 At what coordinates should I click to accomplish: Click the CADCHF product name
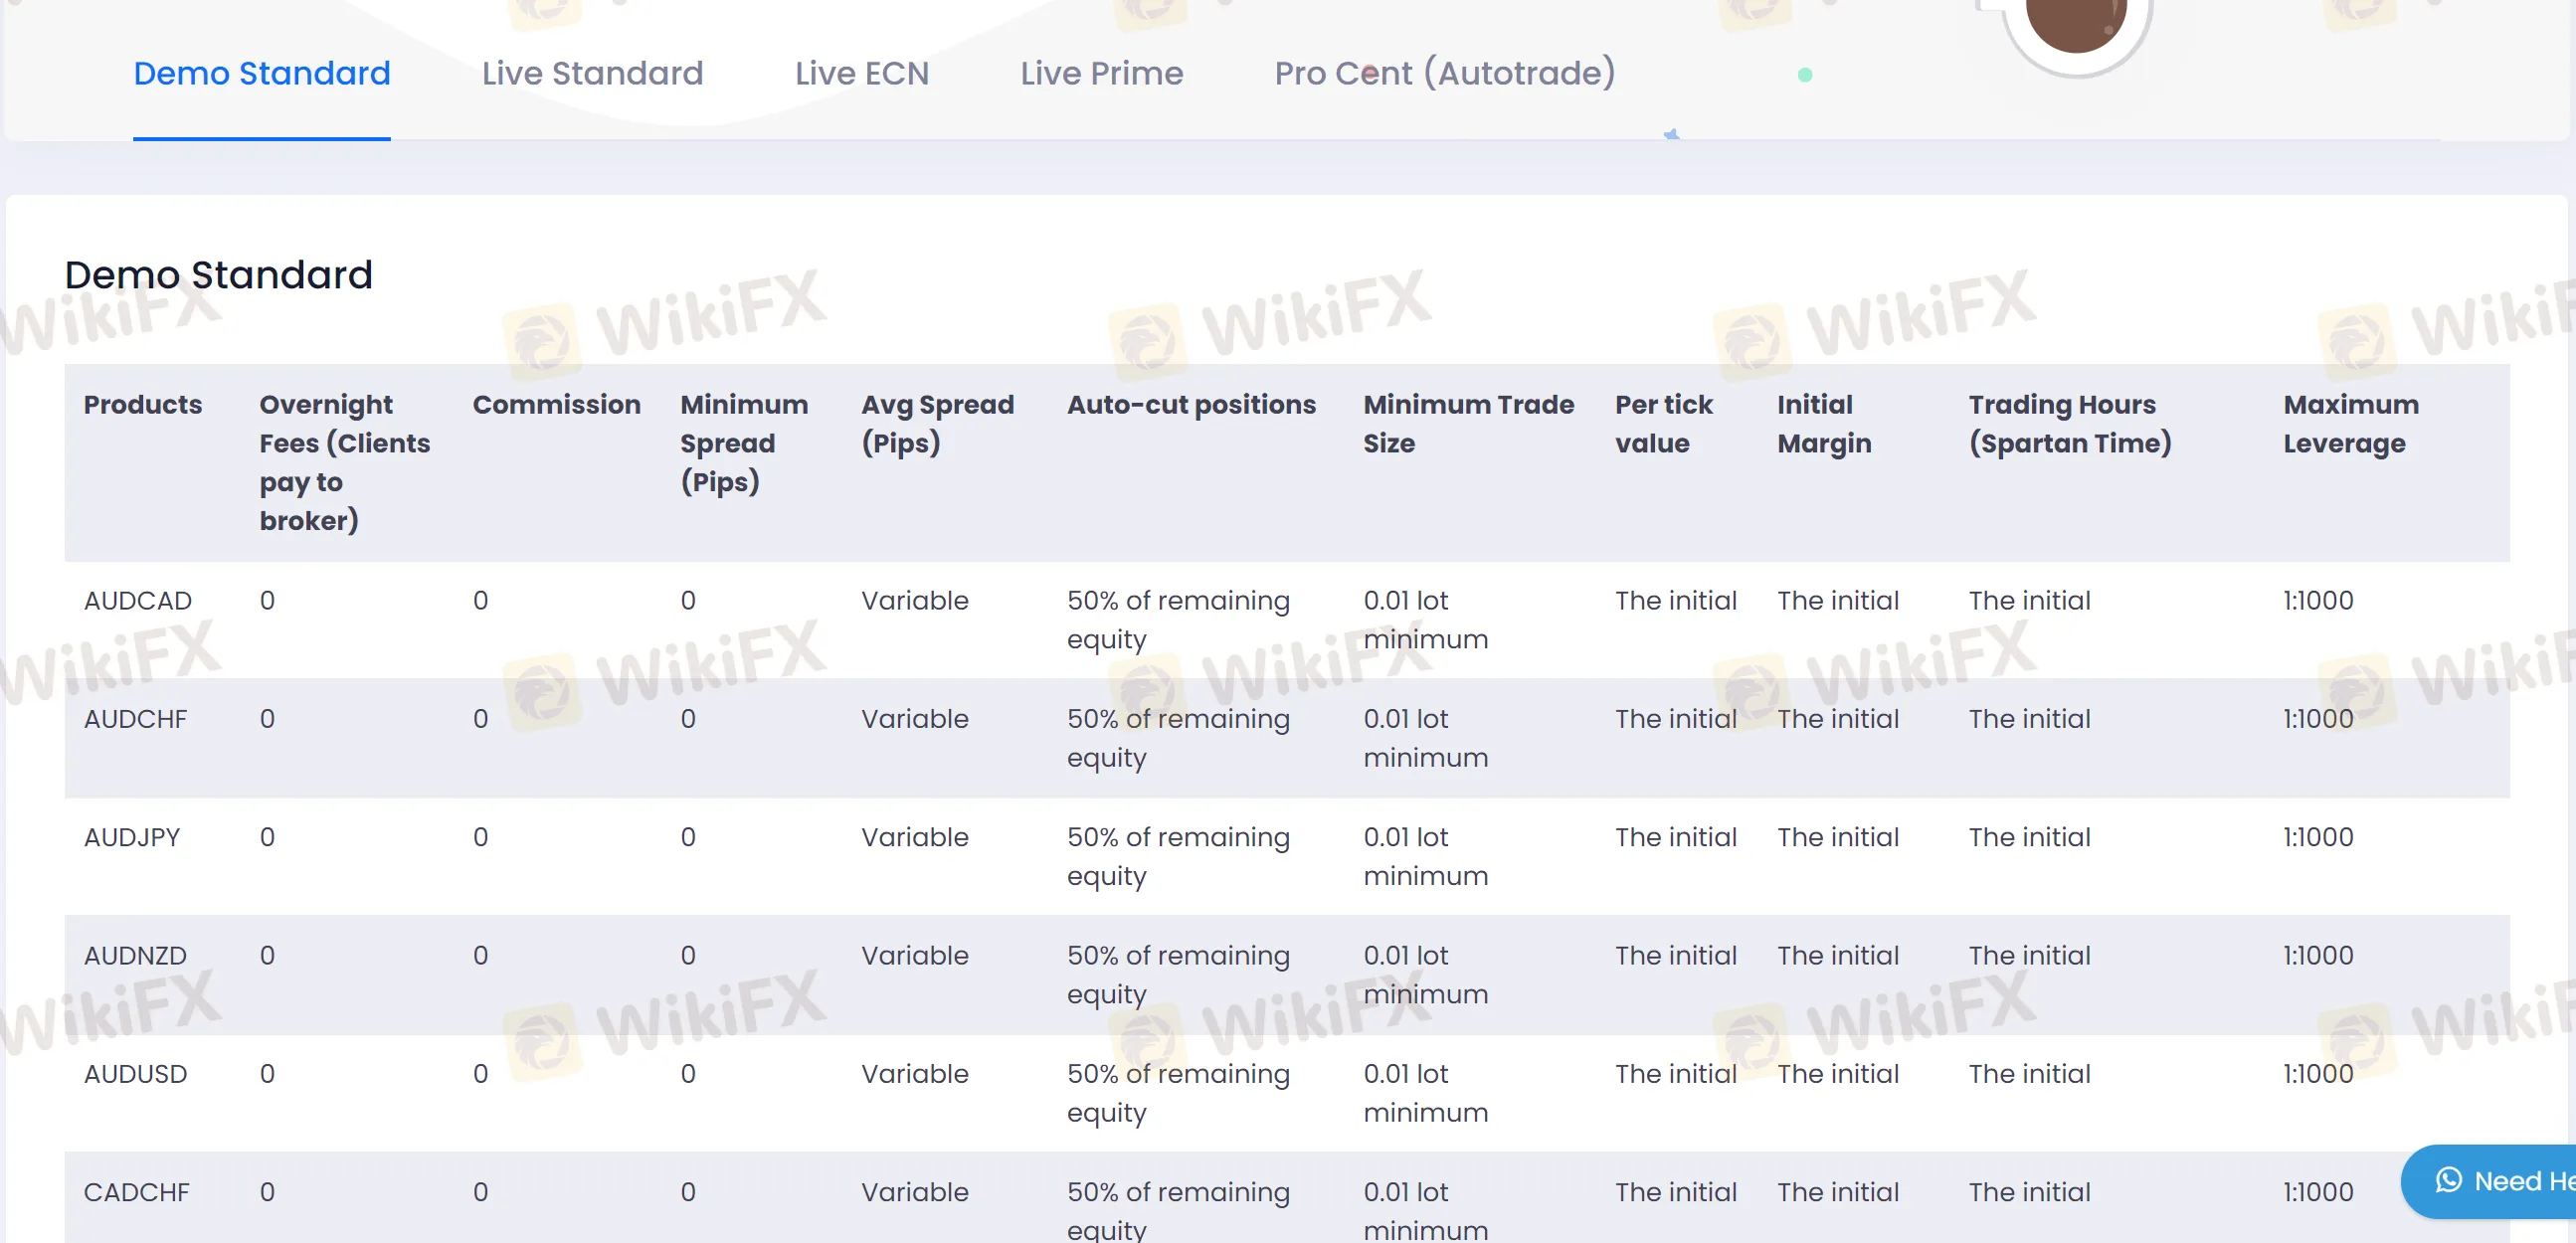[x=136, y=1191]
